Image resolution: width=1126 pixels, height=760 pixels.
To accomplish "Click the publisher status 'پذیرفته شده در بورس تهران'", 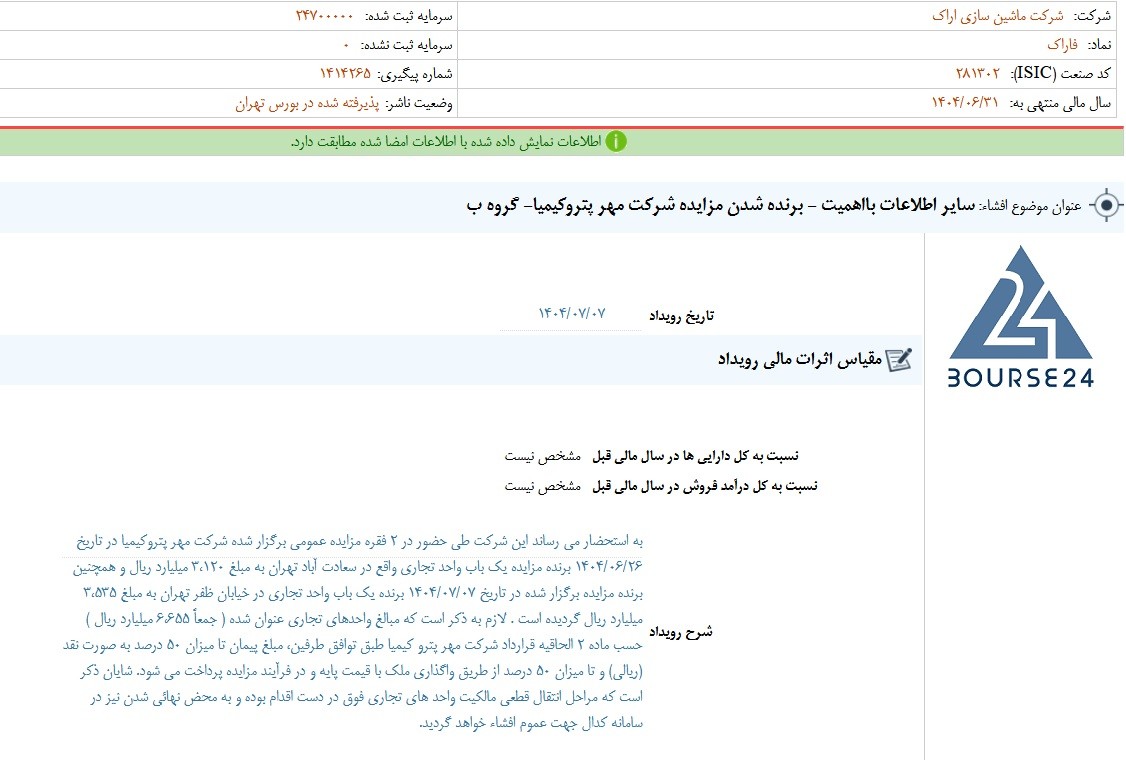I will tap(307, 103).
